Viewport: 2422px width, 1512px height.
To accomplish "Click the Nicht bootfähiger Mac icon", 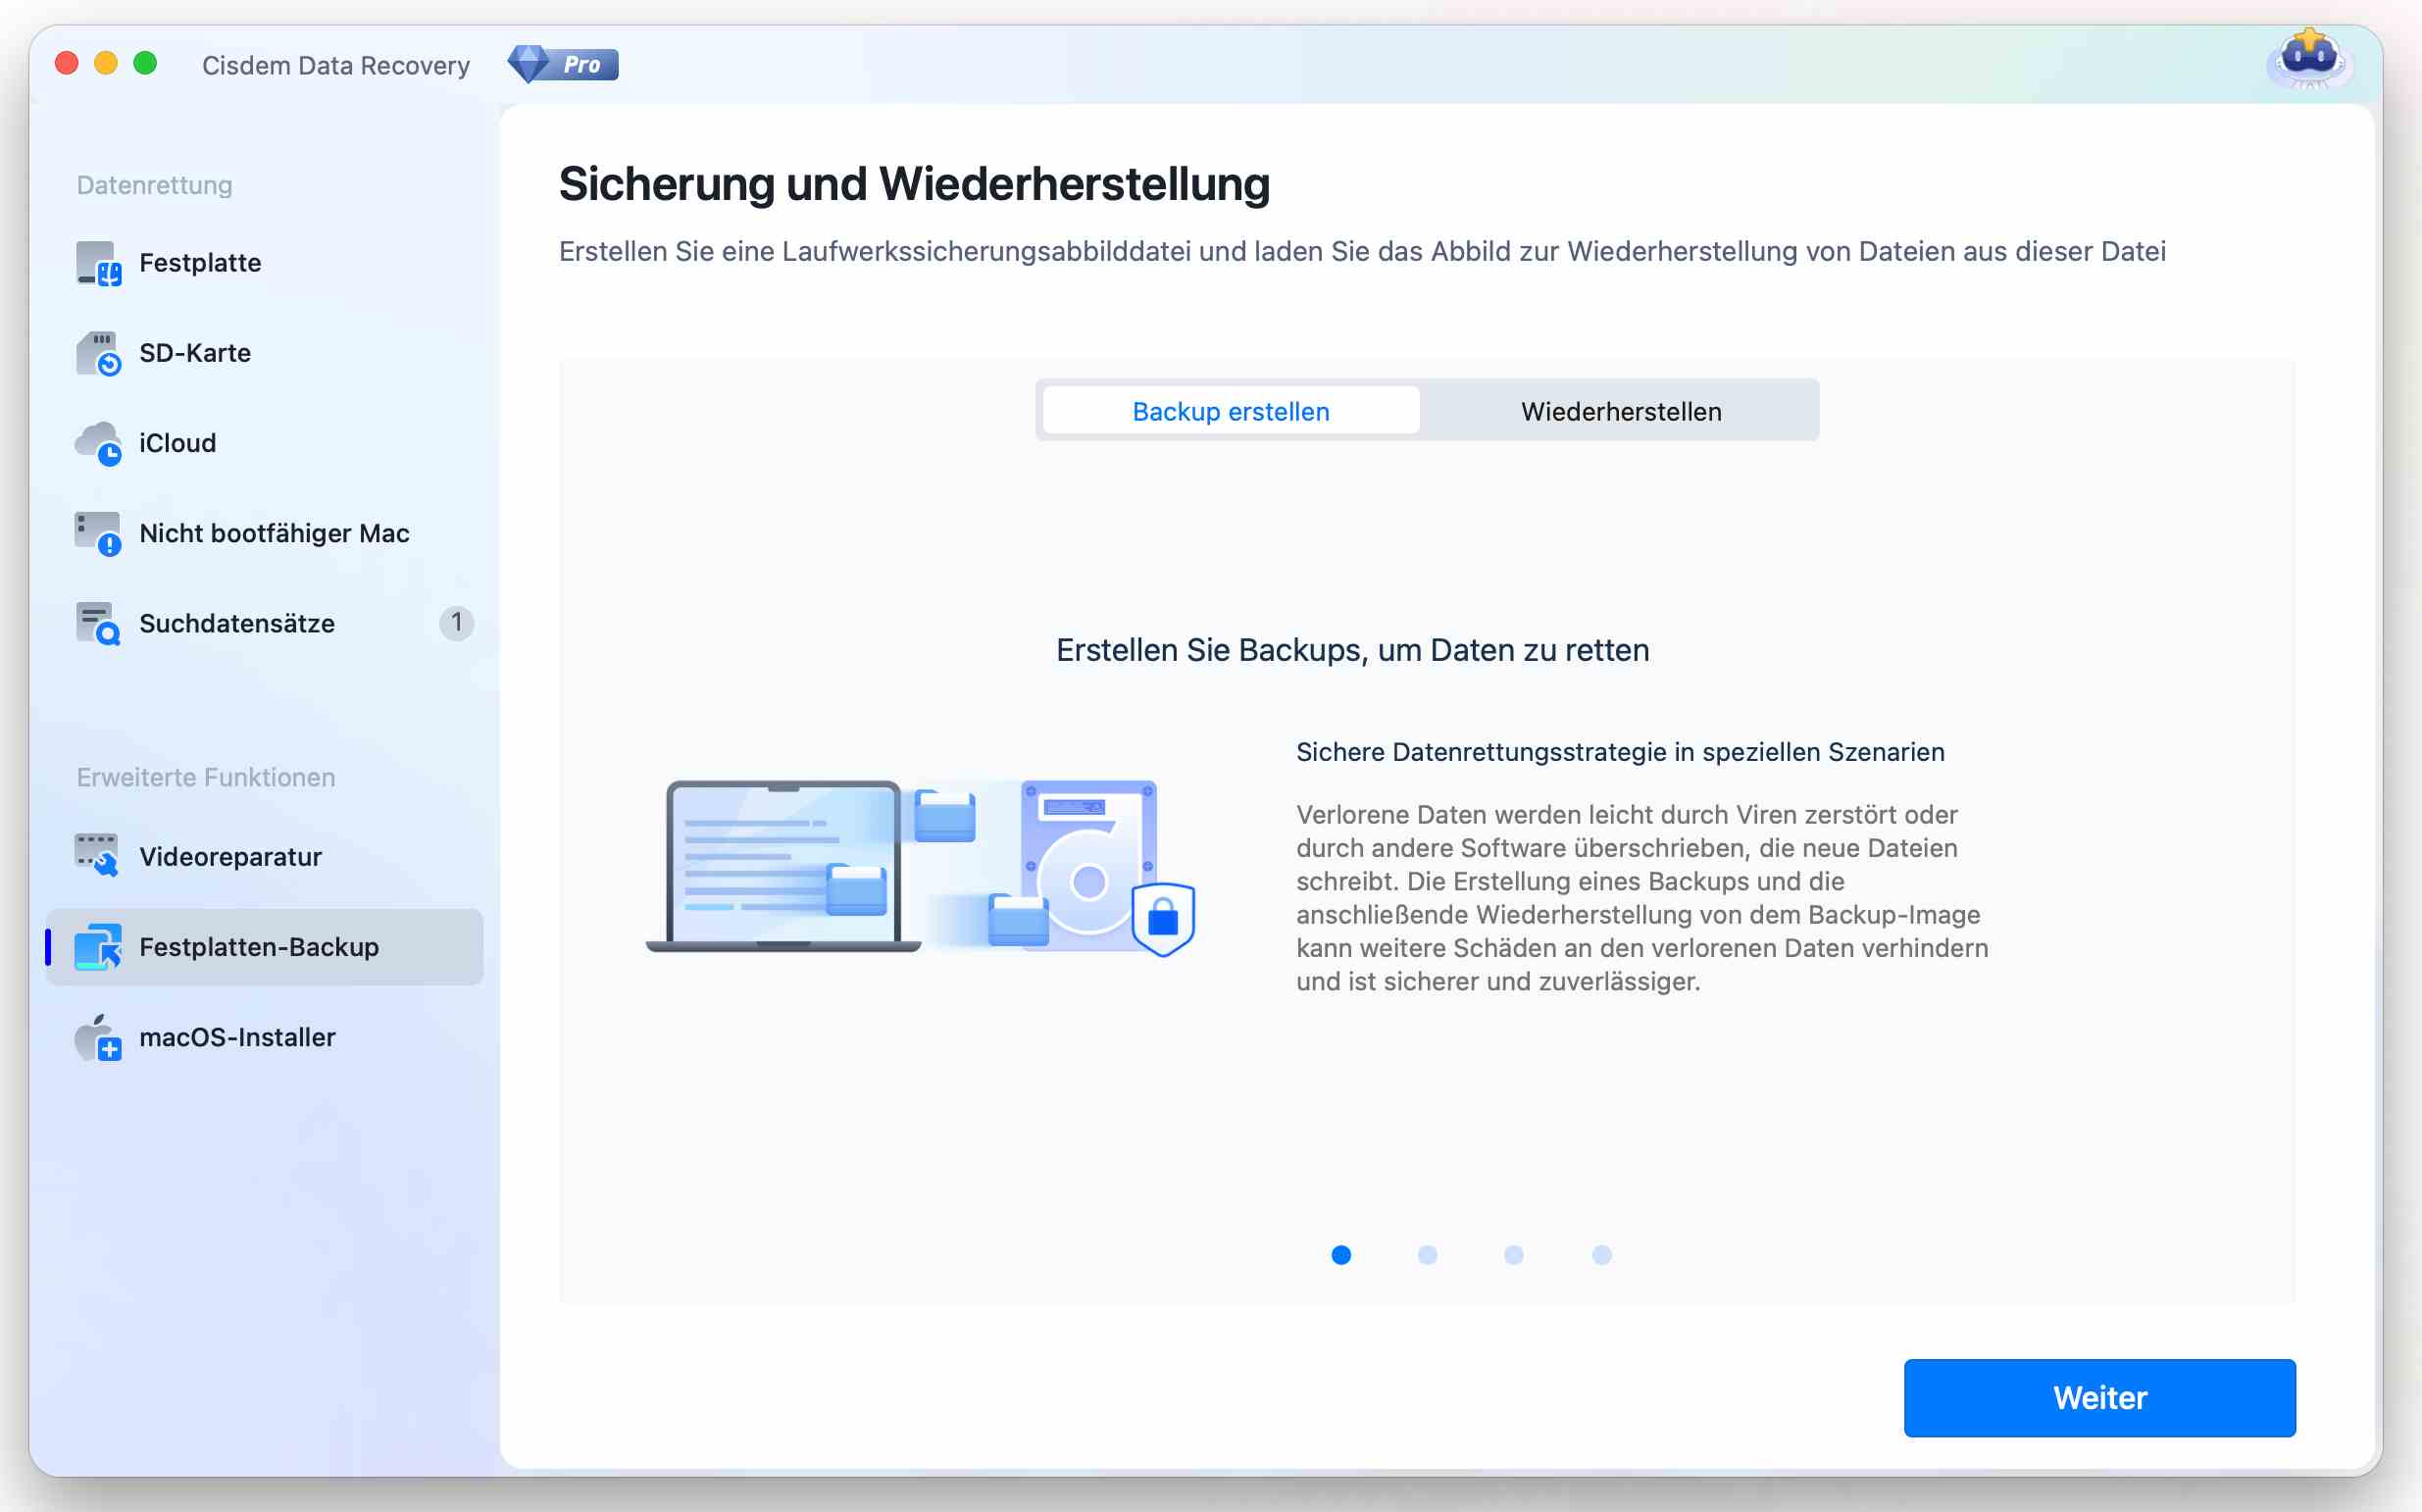I will click(x=98, y=533).
